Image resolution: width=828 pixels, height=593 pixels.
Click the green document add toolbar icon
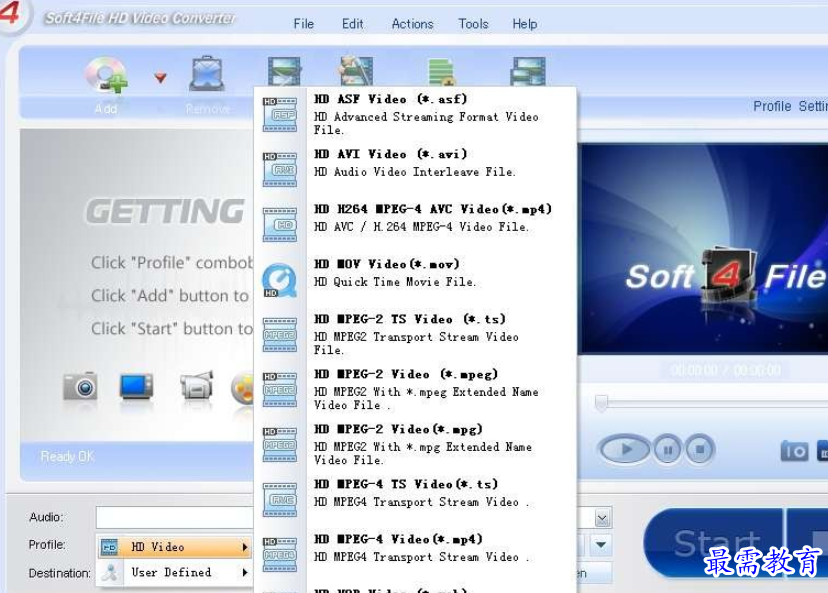(441, 72)
